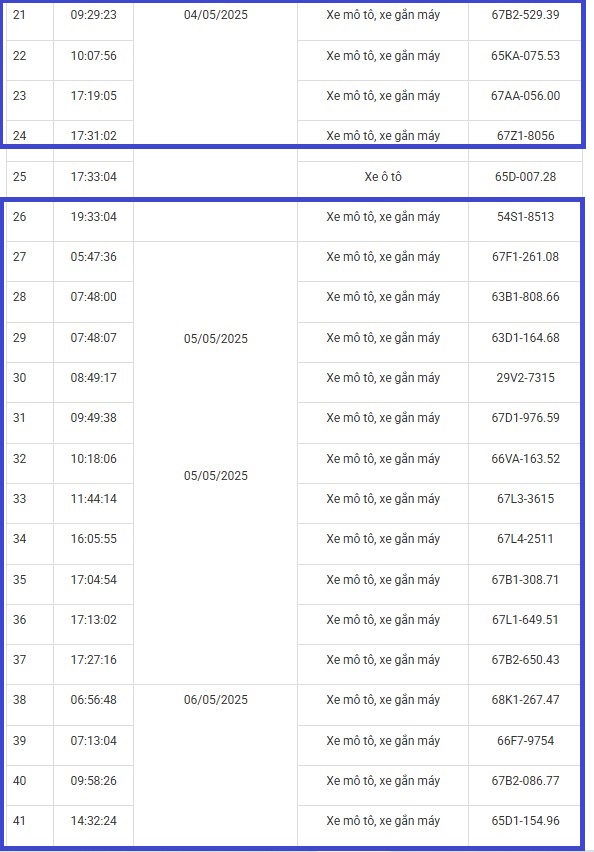
Task: Select plate 29V2-7315 in row 30
Action: tap(525, 378)
